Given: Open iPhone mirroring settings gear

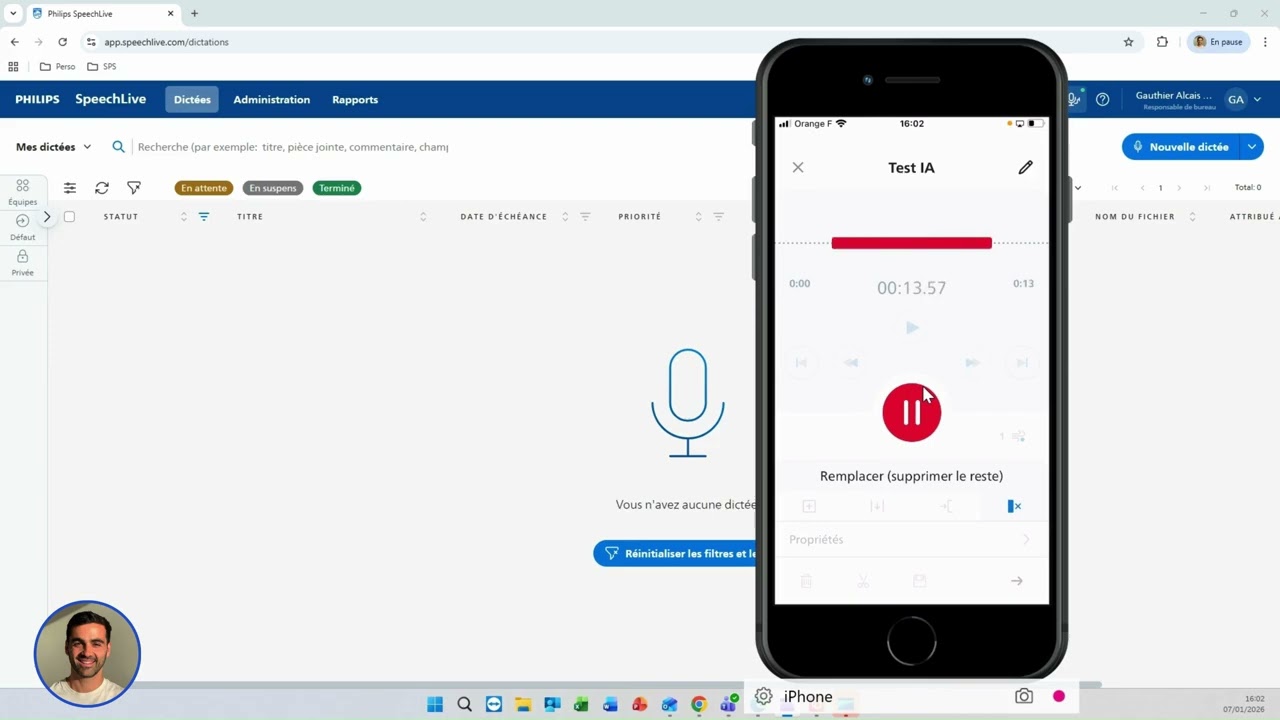Looking at the screenshot, I should point(763,697).
